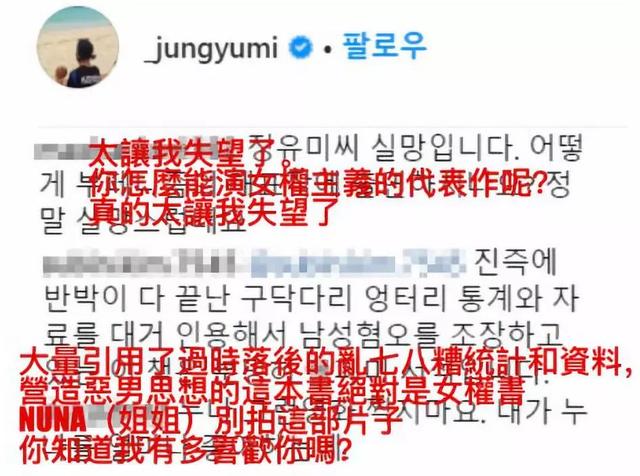Click the blurred blue mention tag
640x476 pixels.
click(357, 262)
